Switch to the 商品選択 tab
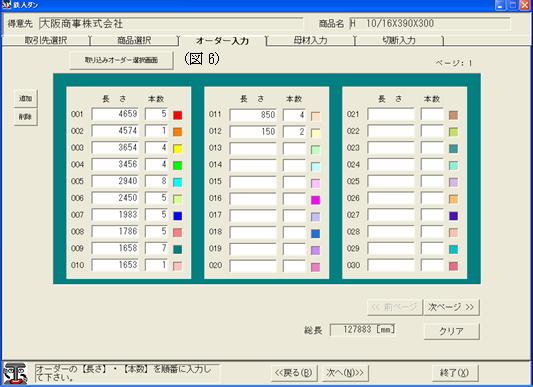This screenshot has height=387, width=533. (134, 40)
